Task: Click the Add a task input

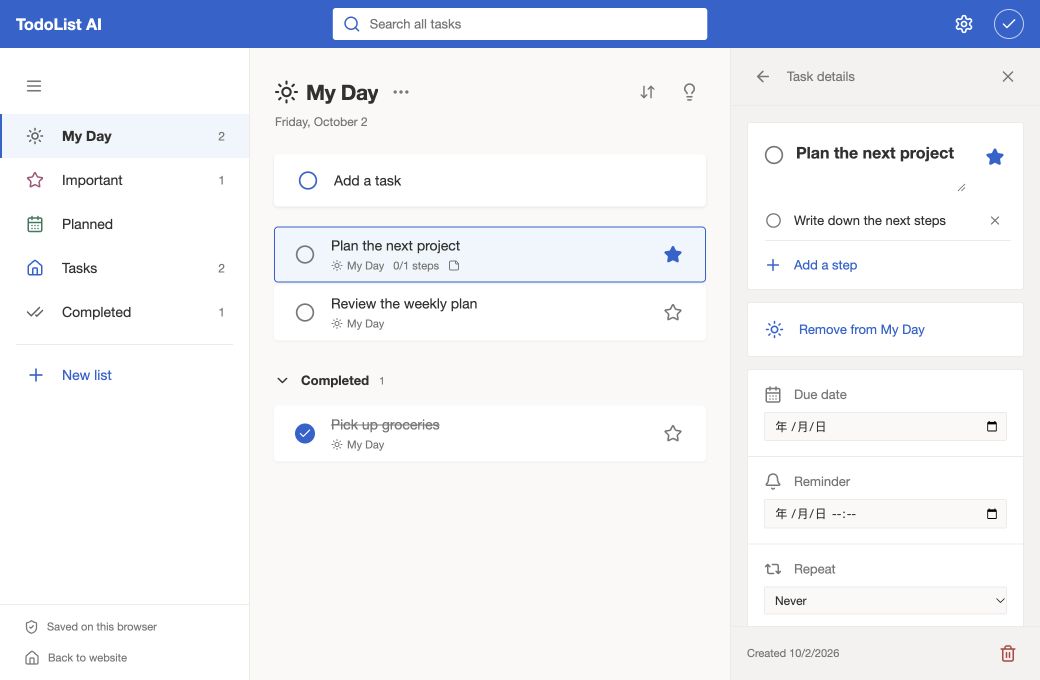Action: coord(489,180)
